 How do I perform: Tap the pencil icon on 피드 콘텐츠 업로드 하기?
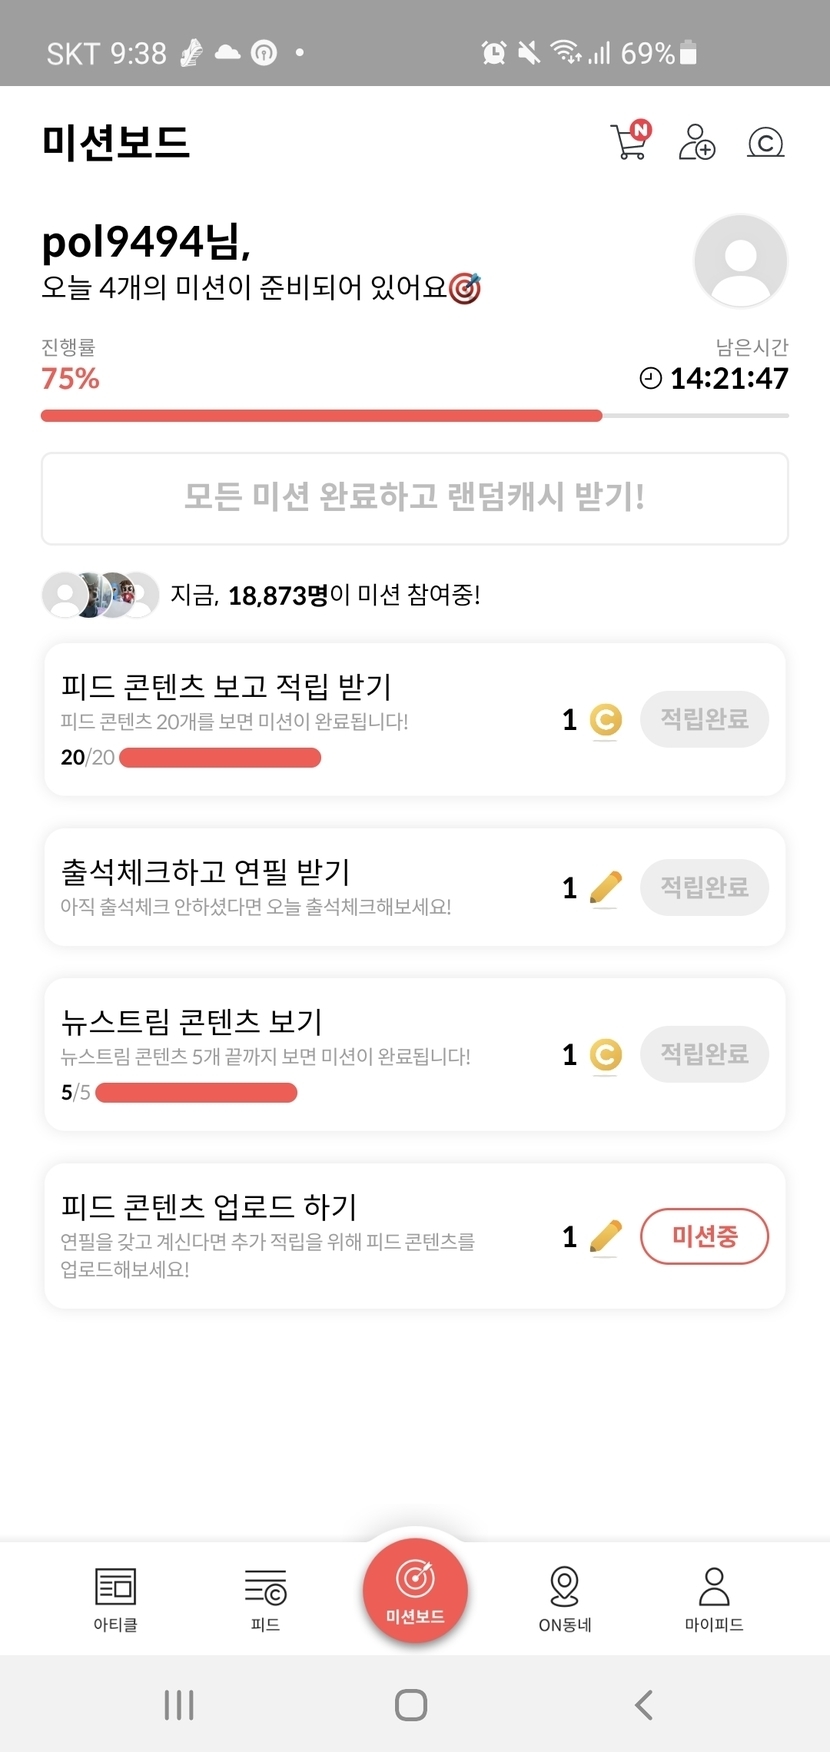[605, 1237]
